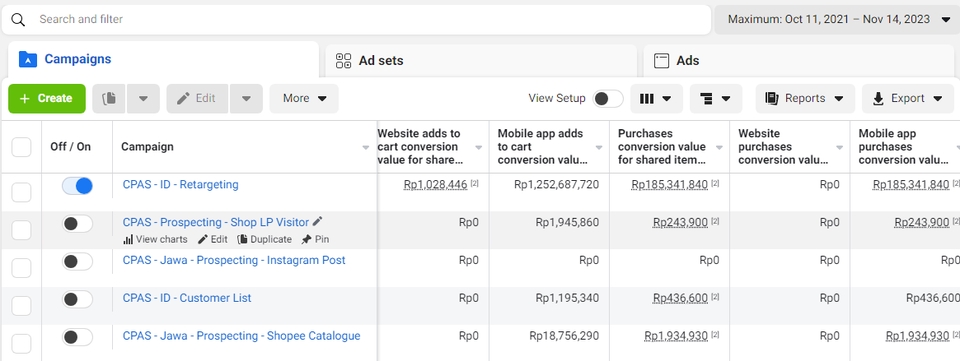Select the CPAS - ID - Retargeting row checkbox
This screenshot has height=361, width=960.
(x=21, y=192)
